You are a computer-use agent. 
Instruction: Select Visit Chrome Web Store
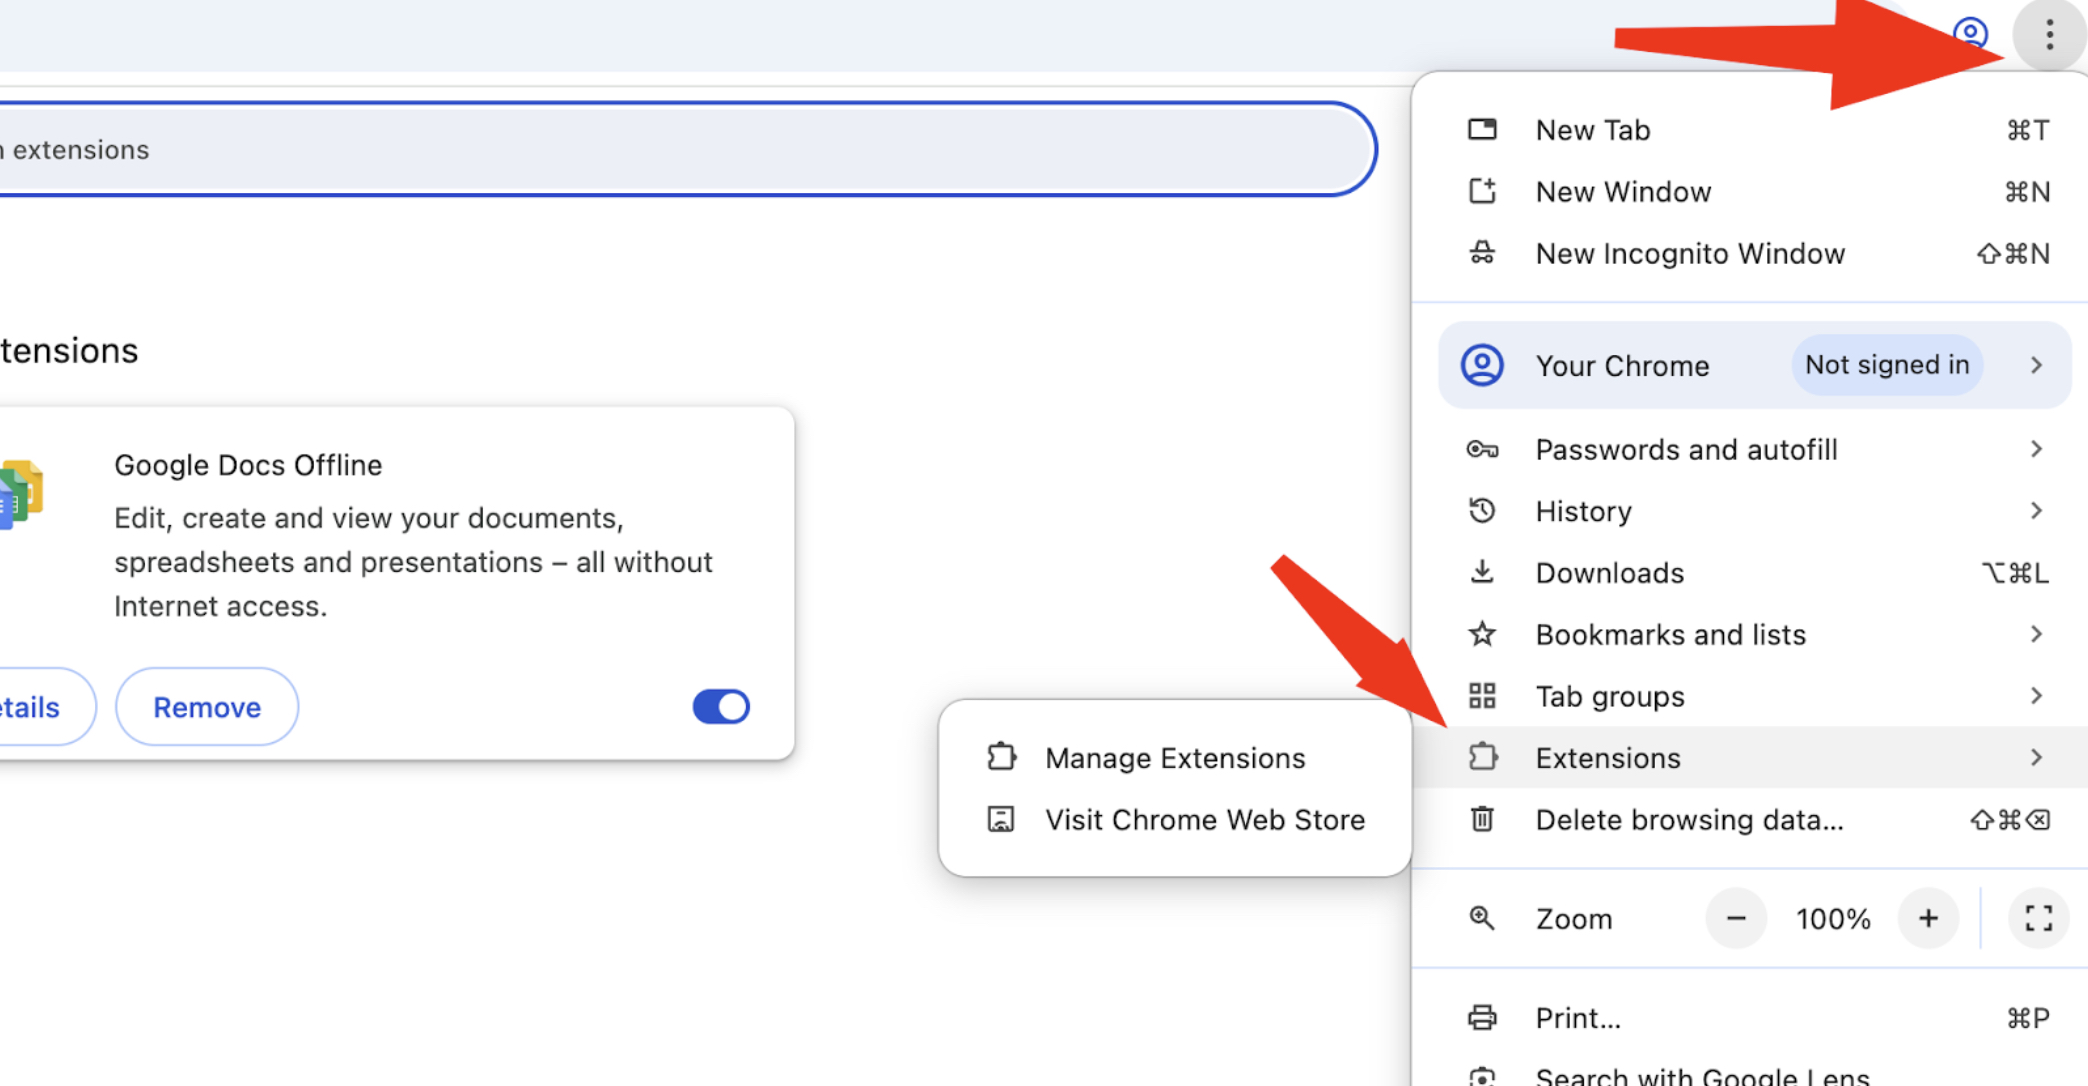[x=1175, y=820]
